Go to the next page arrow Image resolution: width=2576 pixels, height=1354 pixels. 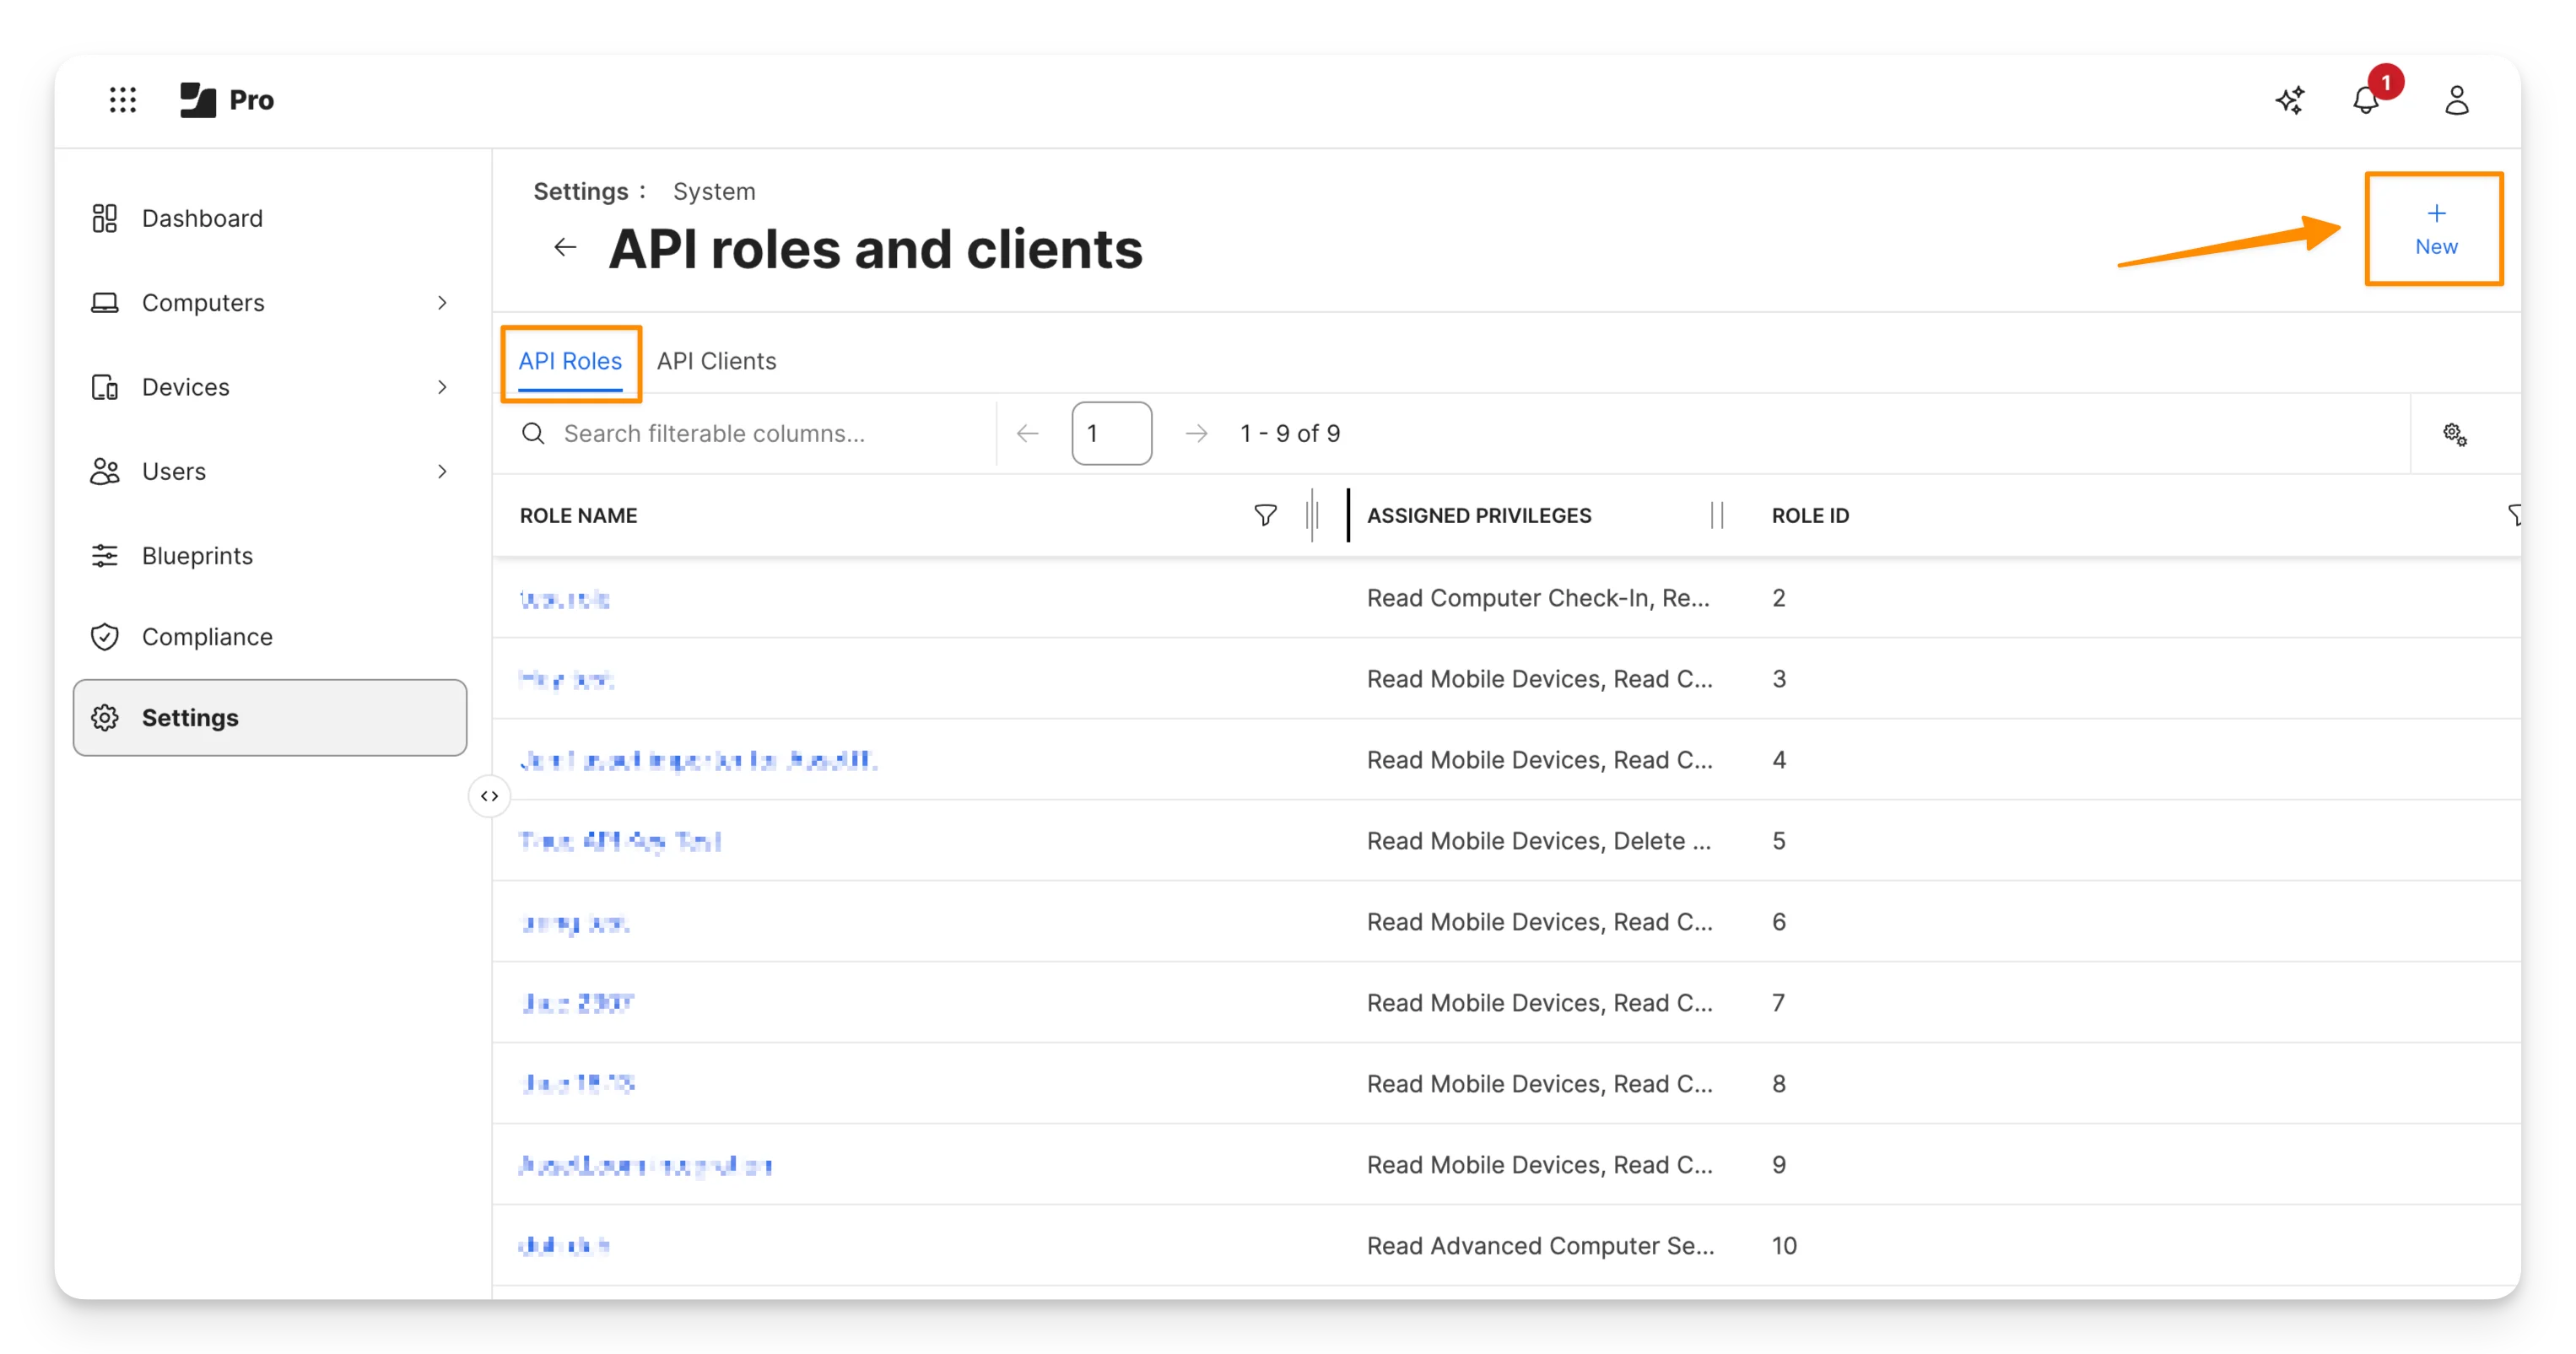tap(1196, 433)
